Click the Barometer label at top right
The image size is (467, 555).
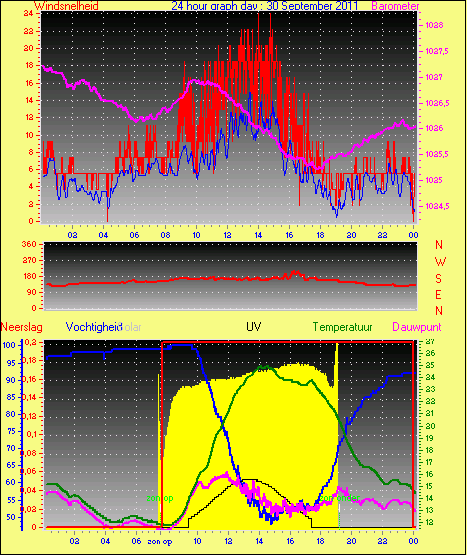point(395,6)
